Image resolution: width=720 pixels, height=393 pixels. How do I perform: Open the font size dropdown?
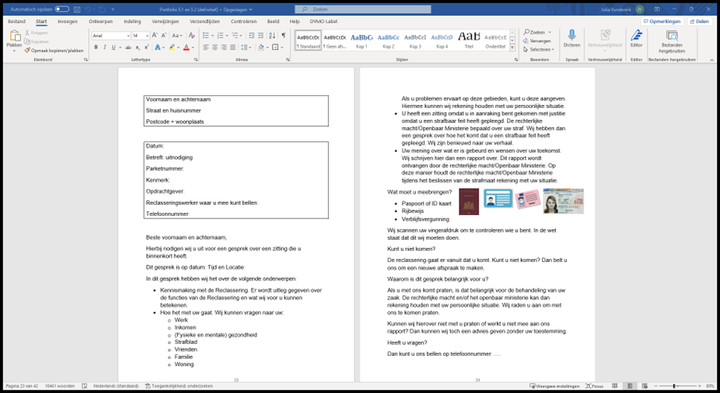(141, 35)
